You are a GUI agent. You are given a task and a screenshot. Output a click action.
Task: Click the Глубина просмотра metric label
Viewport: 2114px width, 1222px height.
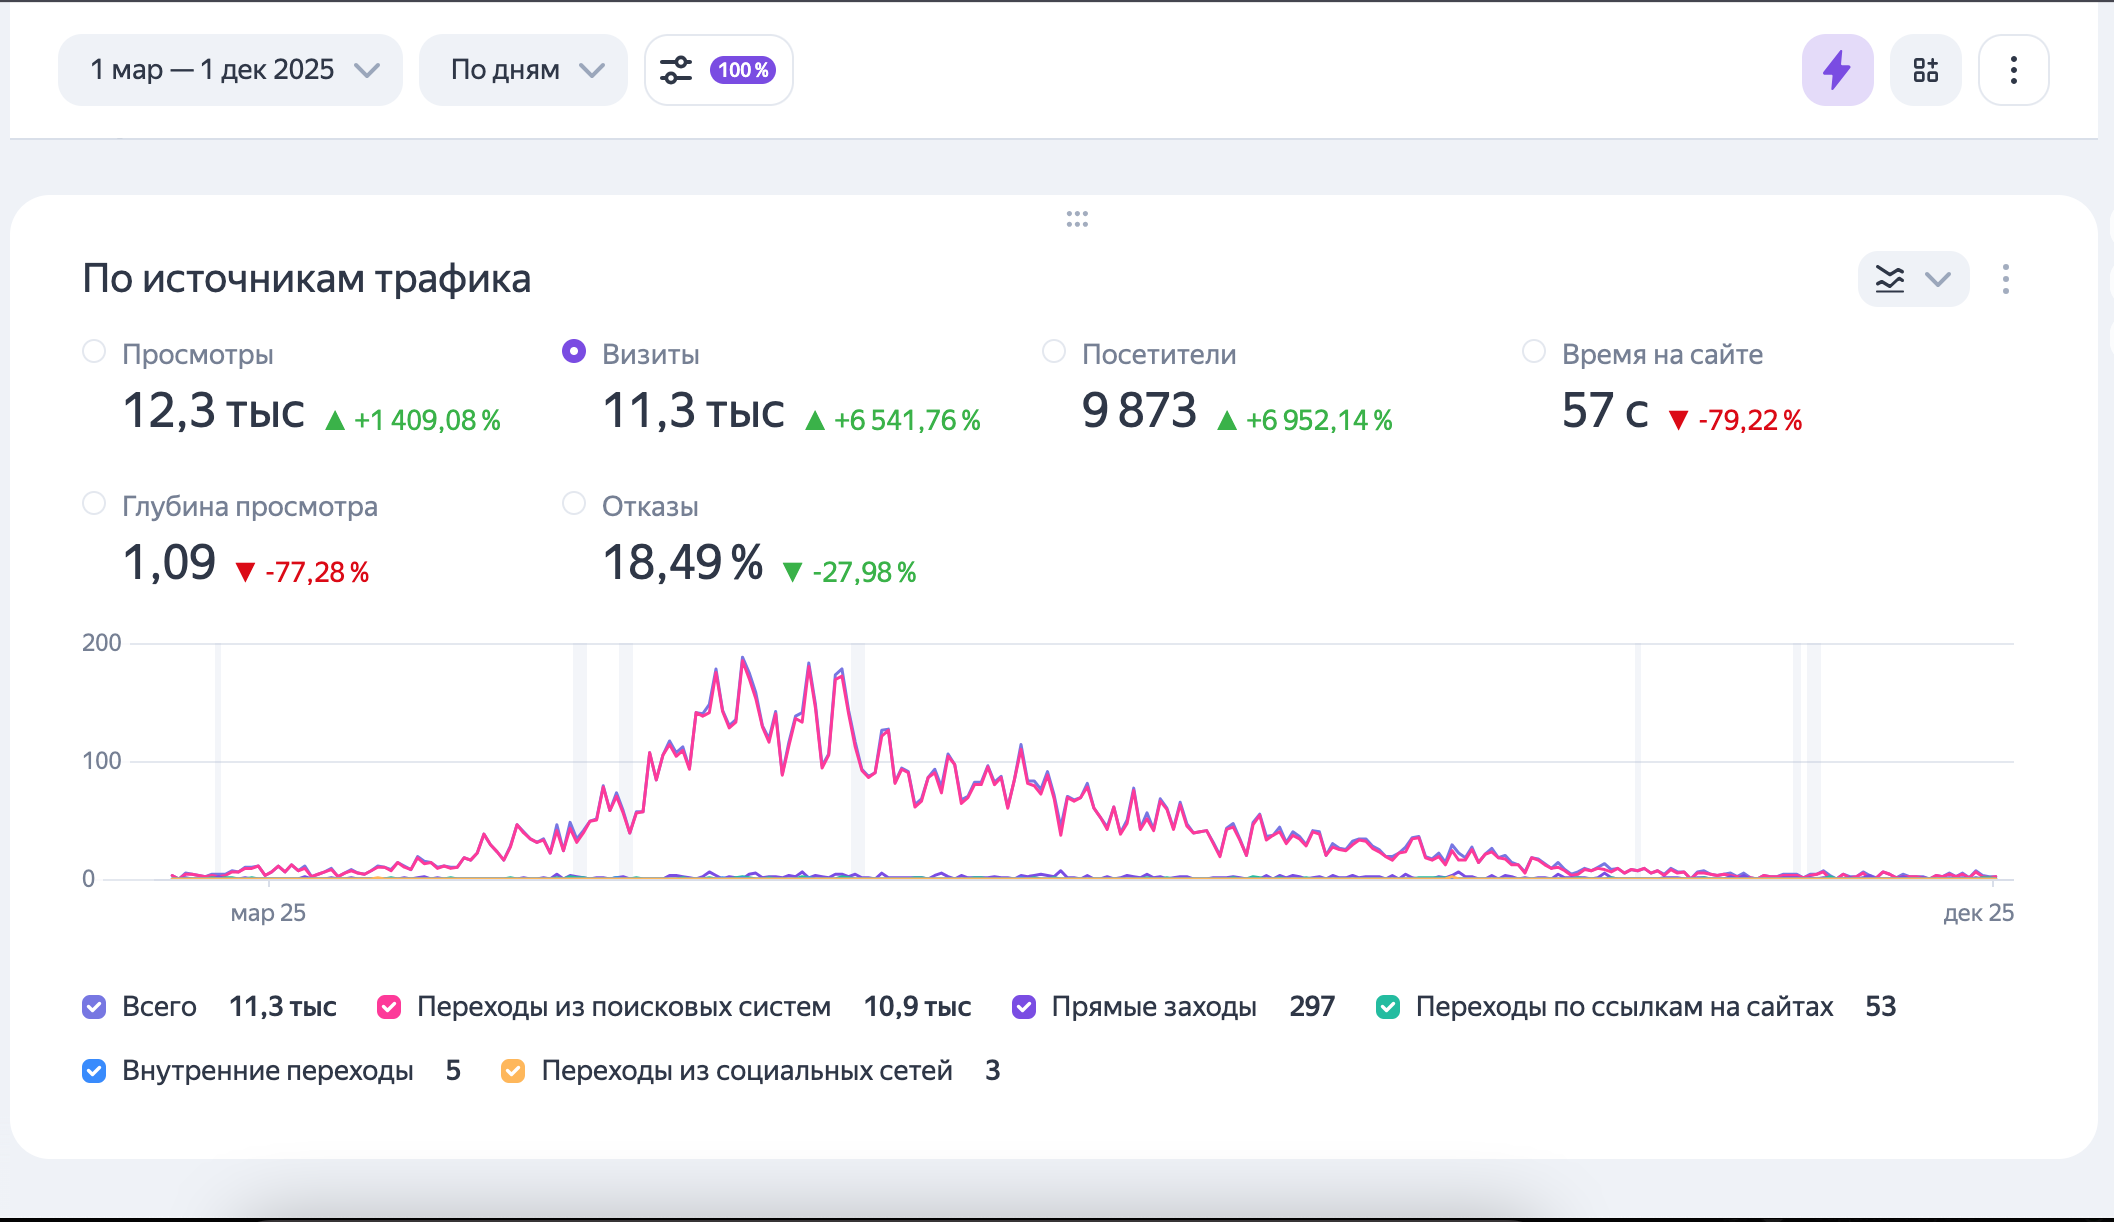click(249, 506)
